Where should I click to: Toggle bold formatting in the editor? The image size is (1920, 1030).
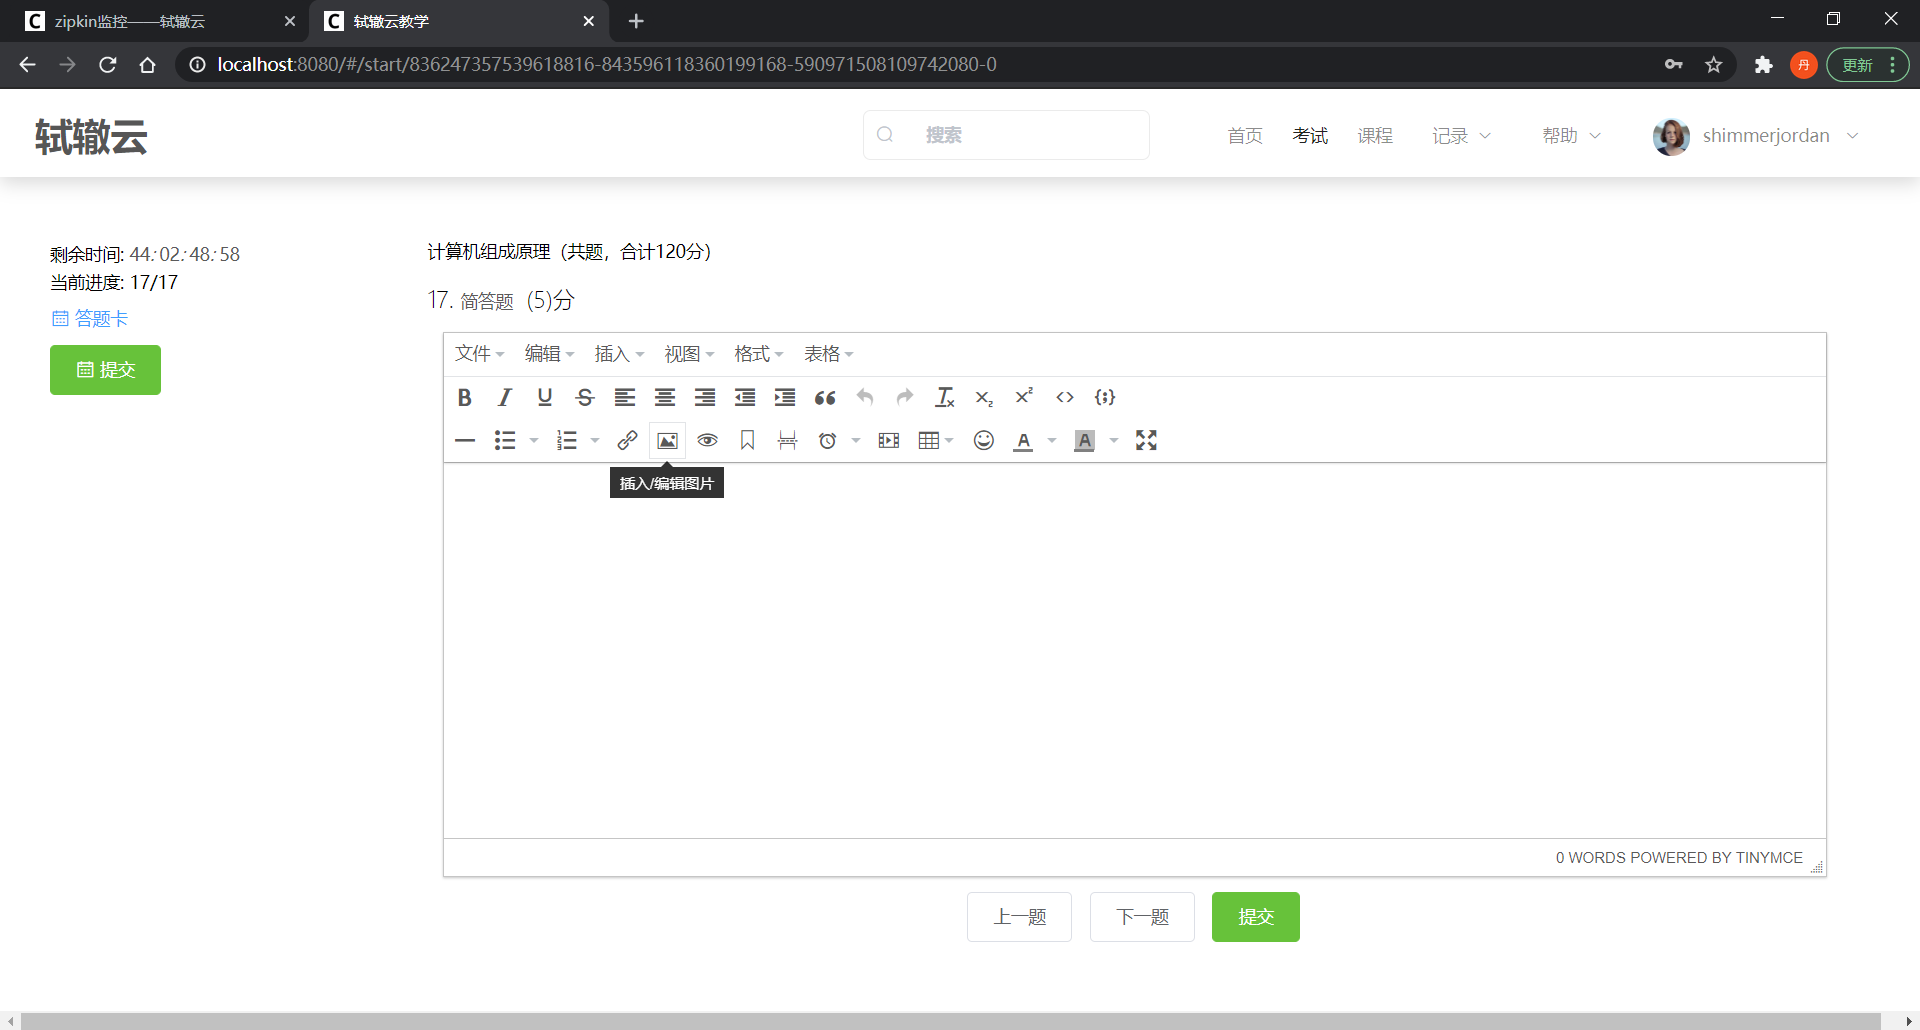465,397
